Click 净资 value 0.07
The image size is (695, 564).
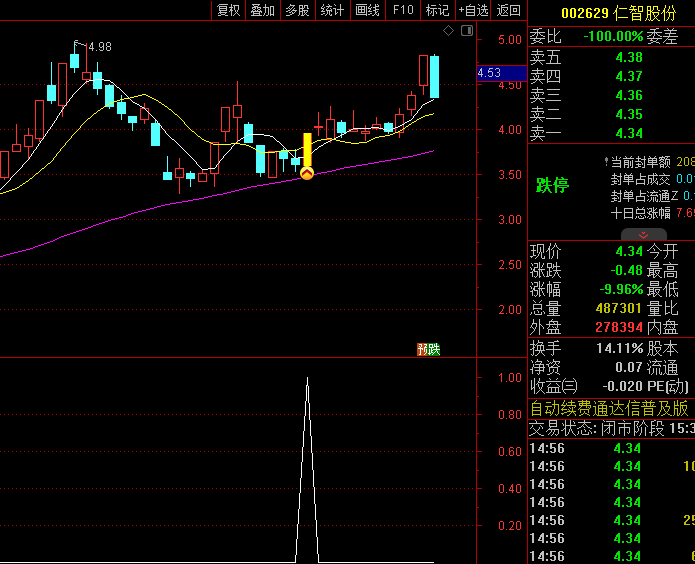click(x=629, y=367)
